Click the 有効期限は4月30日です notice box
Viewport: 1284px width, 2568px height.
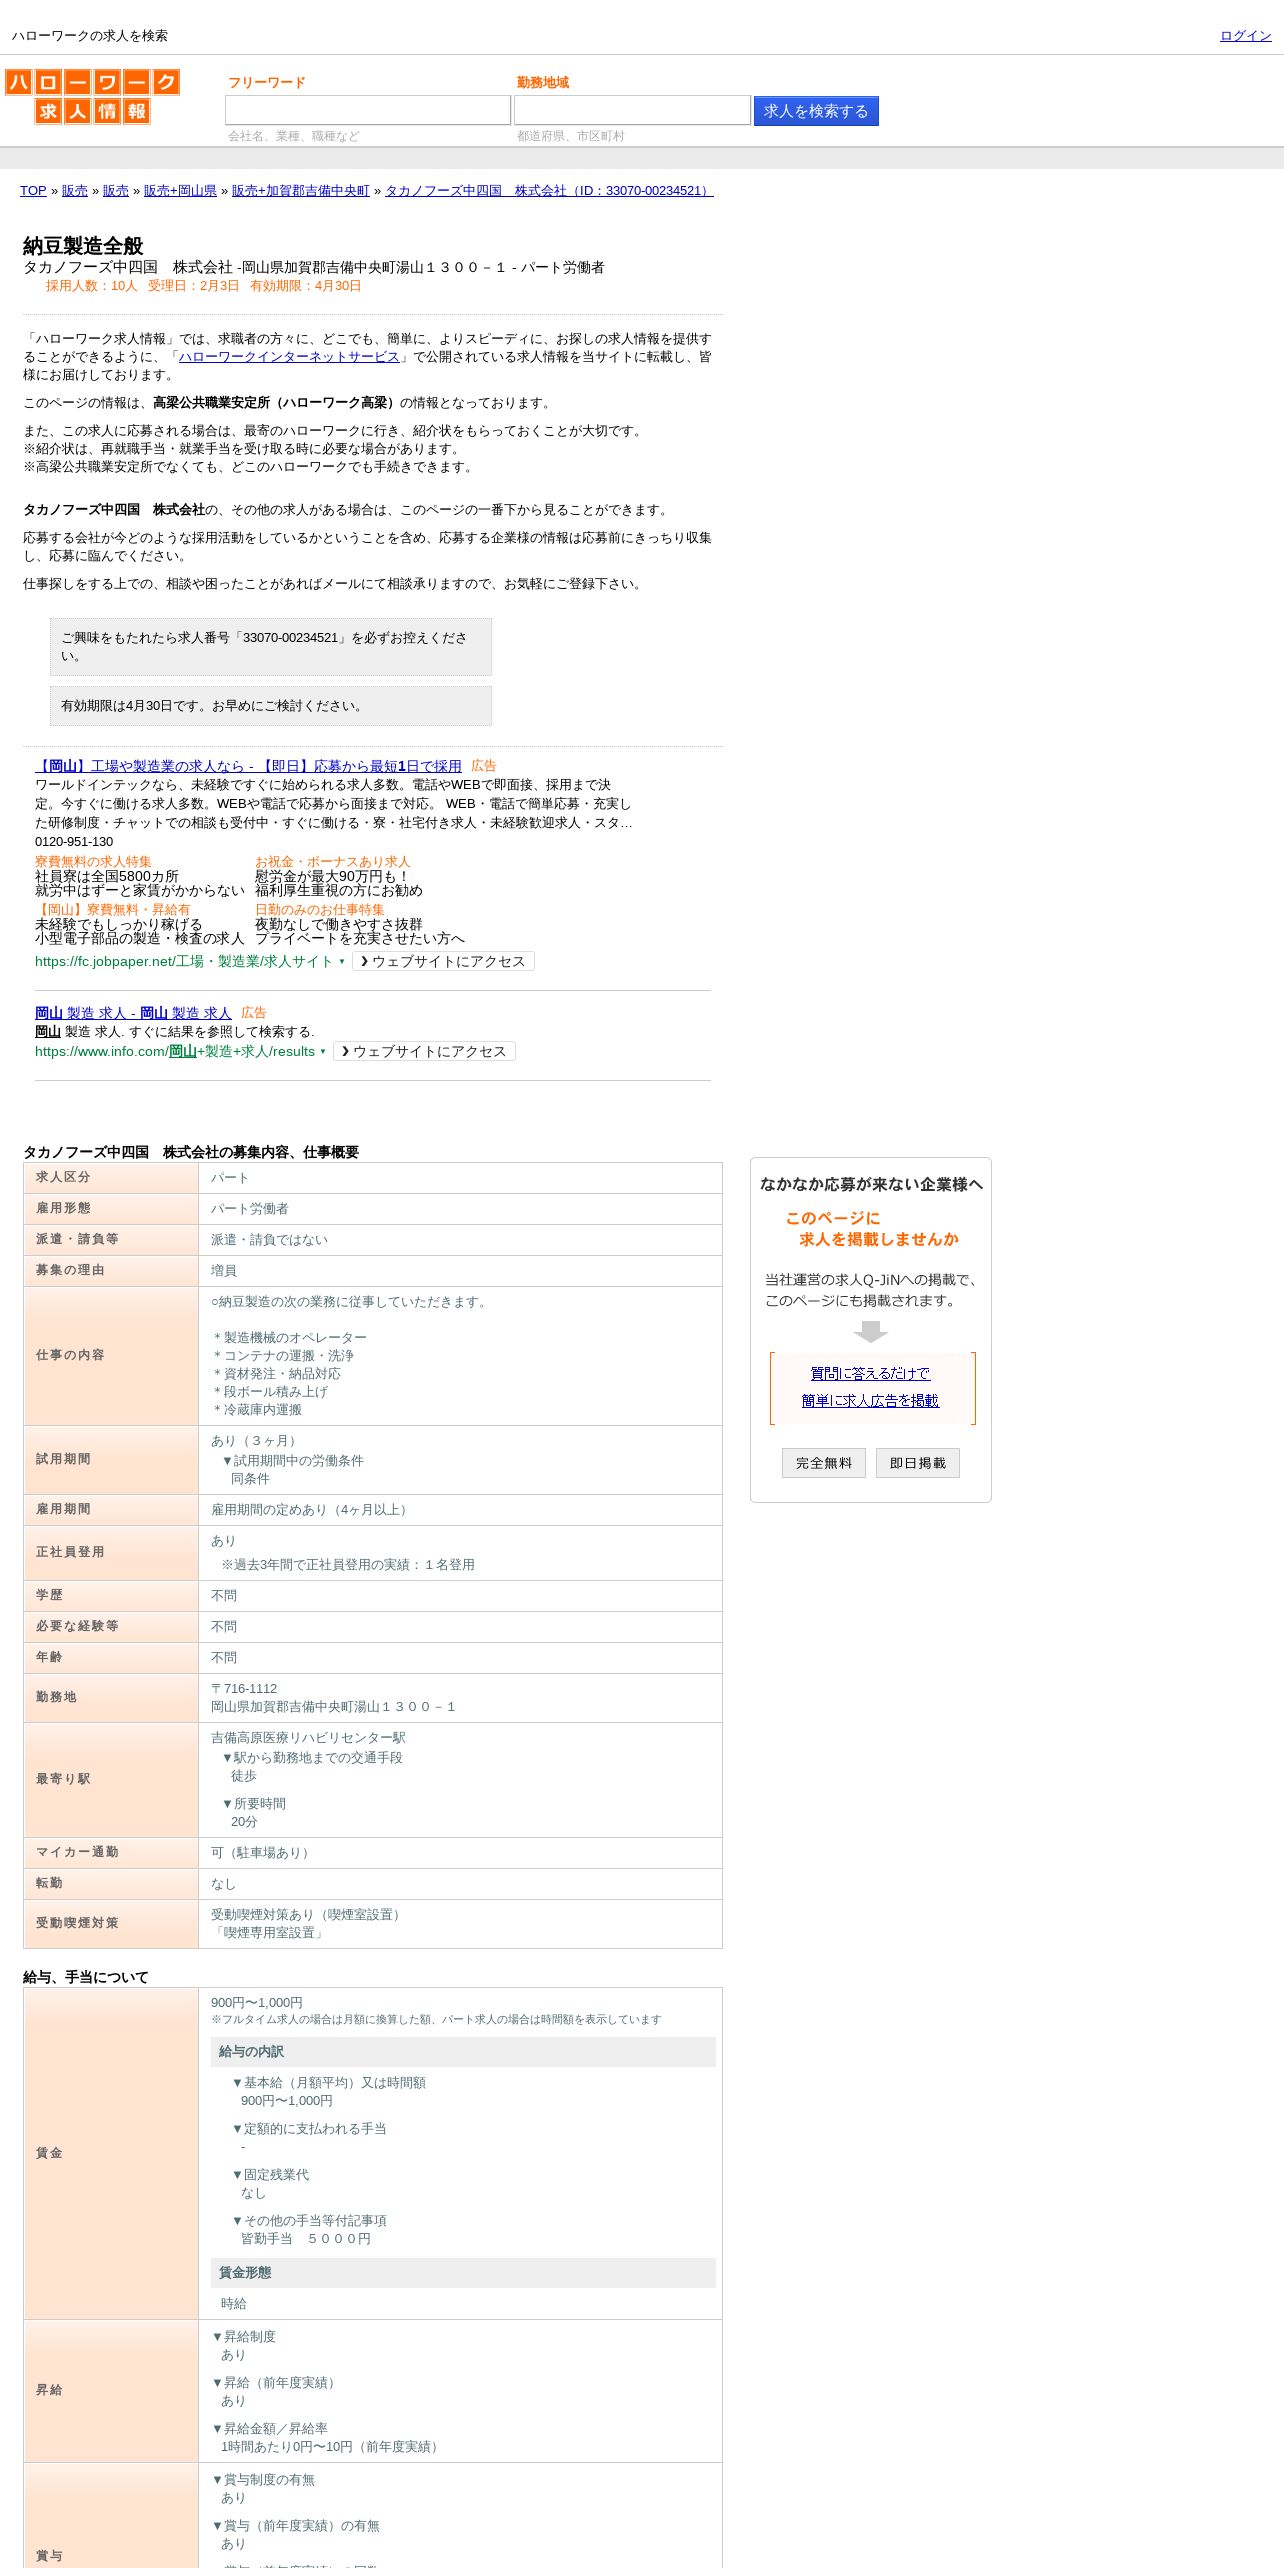(271, 706)
